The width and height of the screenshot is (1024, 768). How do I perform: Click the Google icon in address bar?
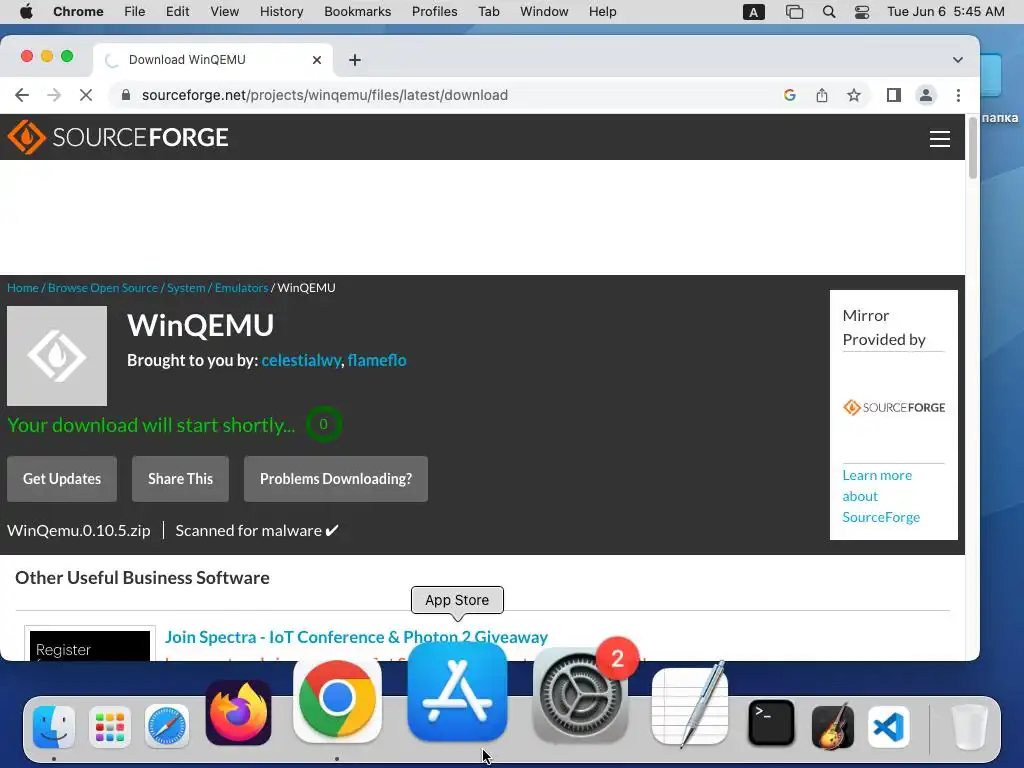(x=790, y=95)
